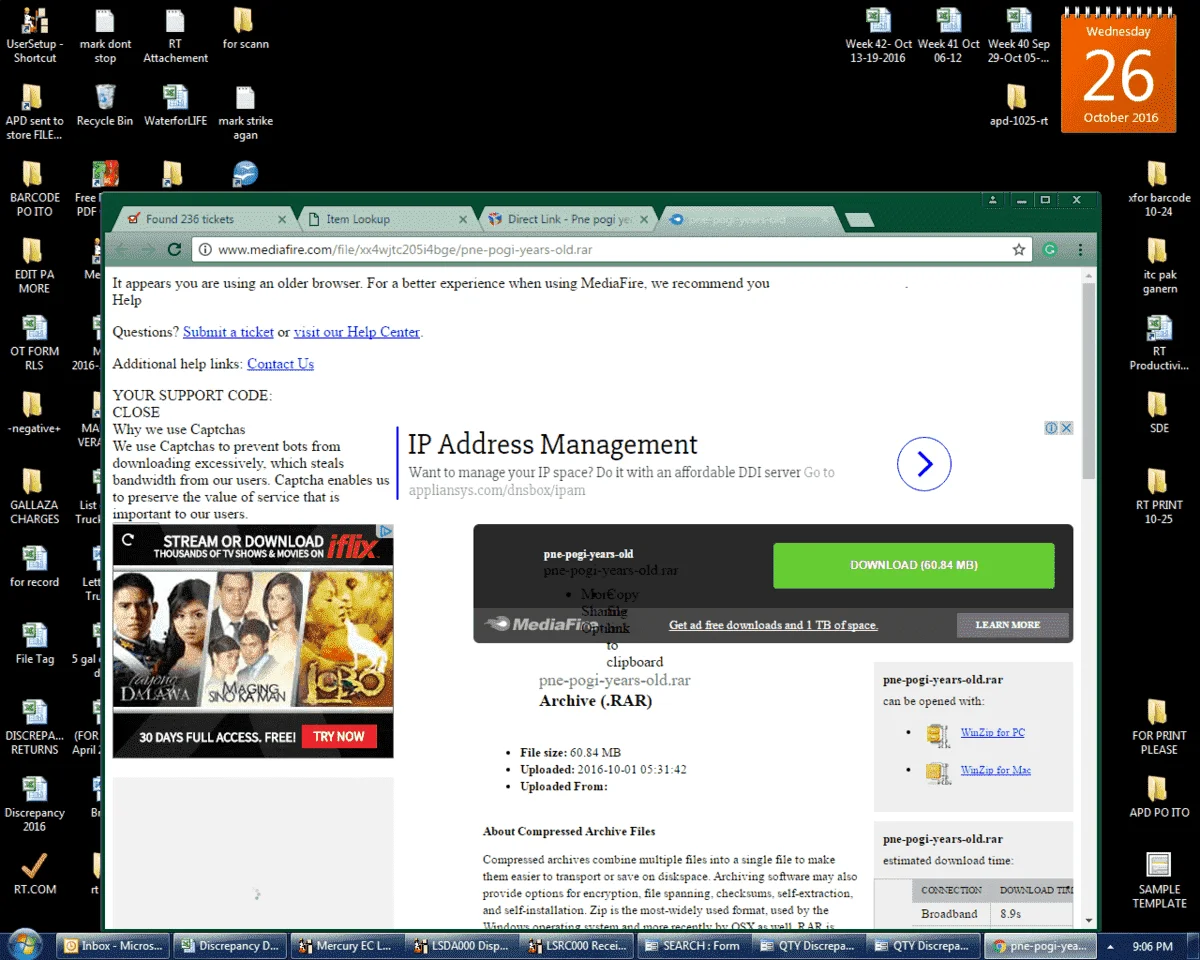Click the AdChoices info icon on banner ad

(x=1051, y=428)
